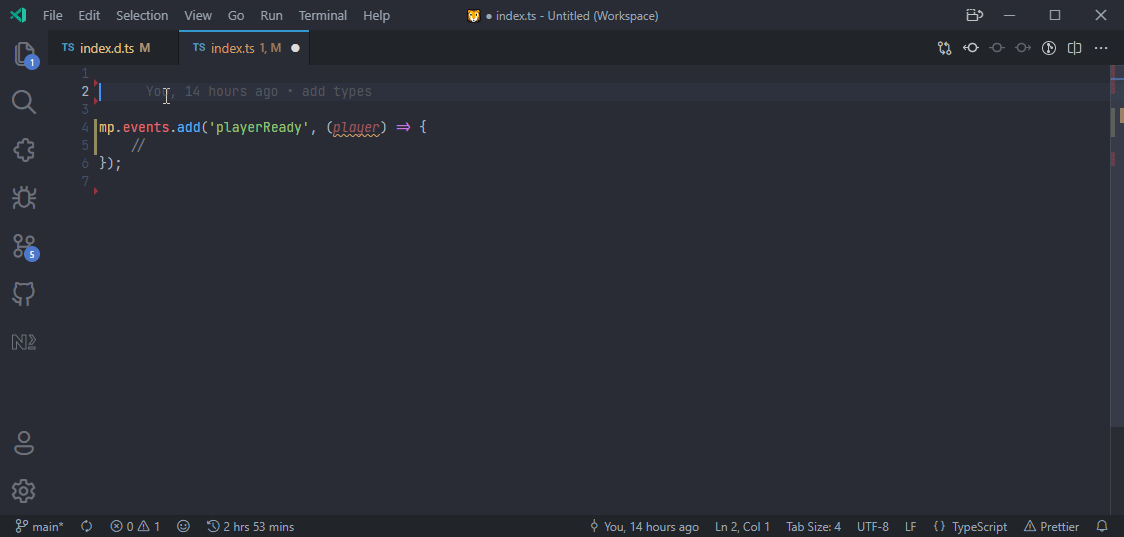The height and width of the screenshot is (537, 1124).
Task: Open the Manage gear menu
Action: [24, 491]
